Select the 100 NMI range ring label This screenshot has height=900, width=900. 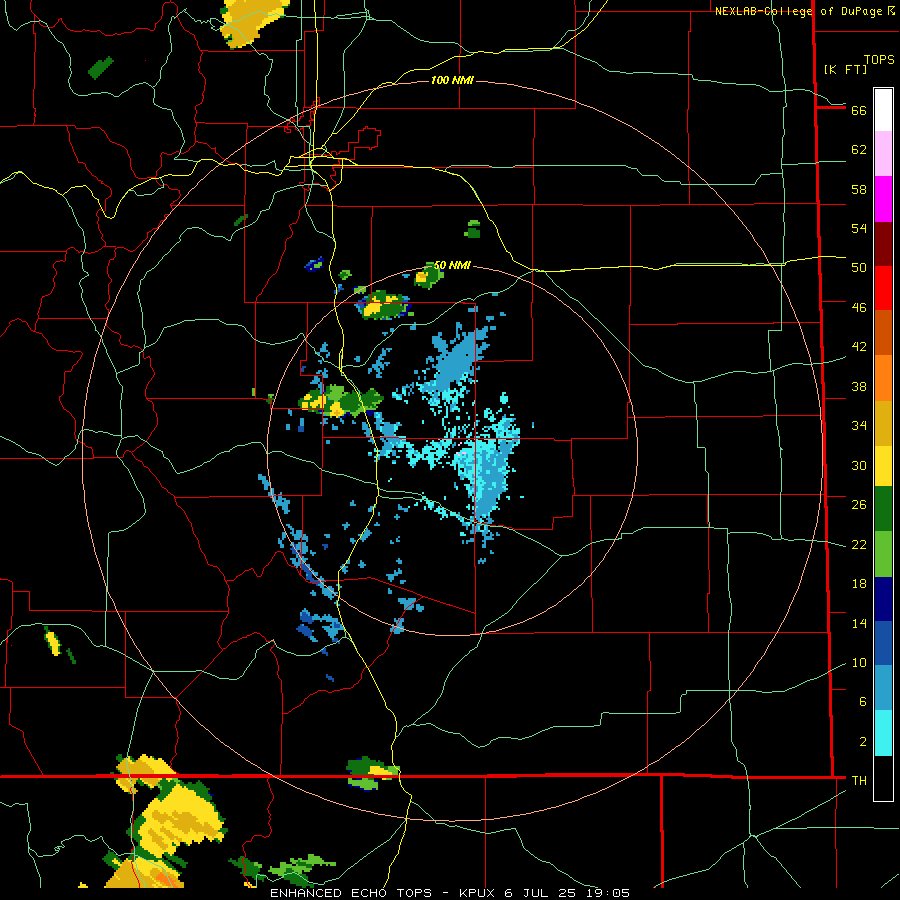tap(452, 80)
